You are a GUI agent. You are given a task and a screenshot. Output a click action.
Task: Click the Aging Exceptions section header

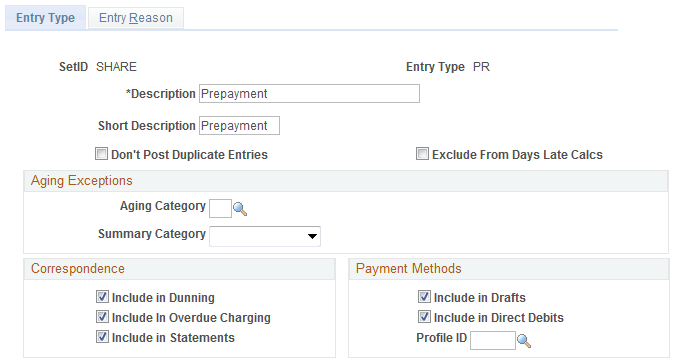click(346, 181)
